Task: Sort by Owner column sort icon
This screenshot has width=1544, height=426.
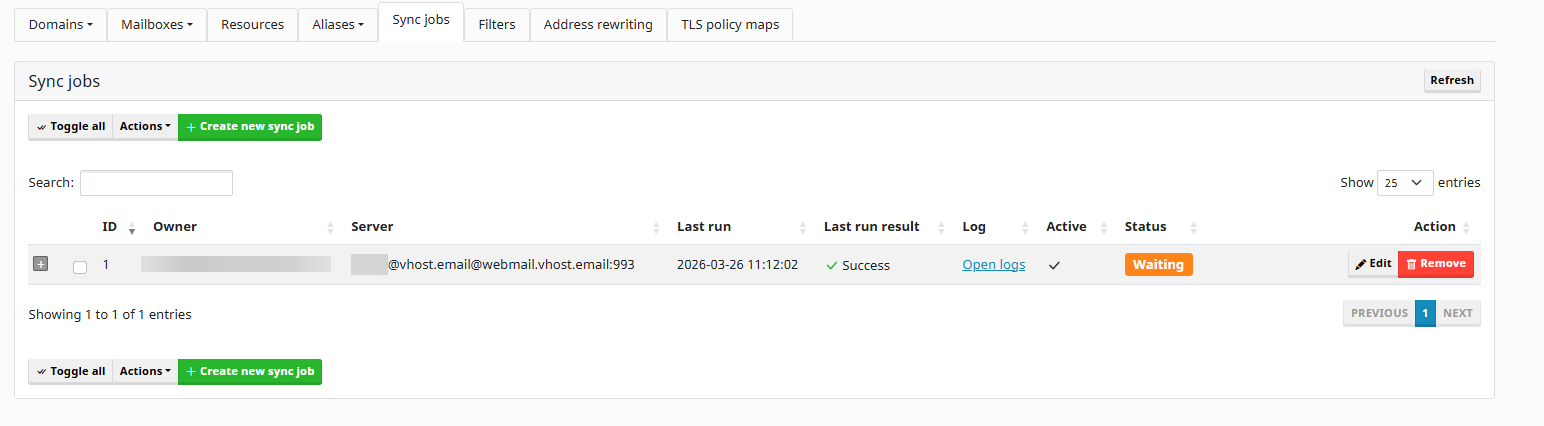Action: (331, 227)
